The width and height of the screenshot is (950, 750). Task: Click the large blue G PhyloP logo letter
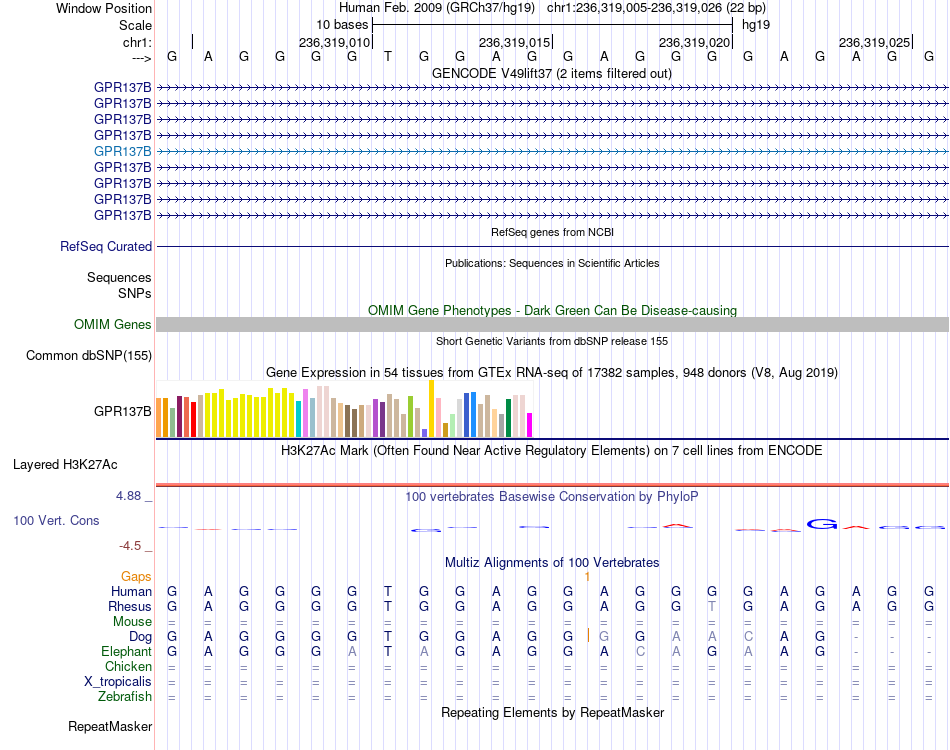822,524
